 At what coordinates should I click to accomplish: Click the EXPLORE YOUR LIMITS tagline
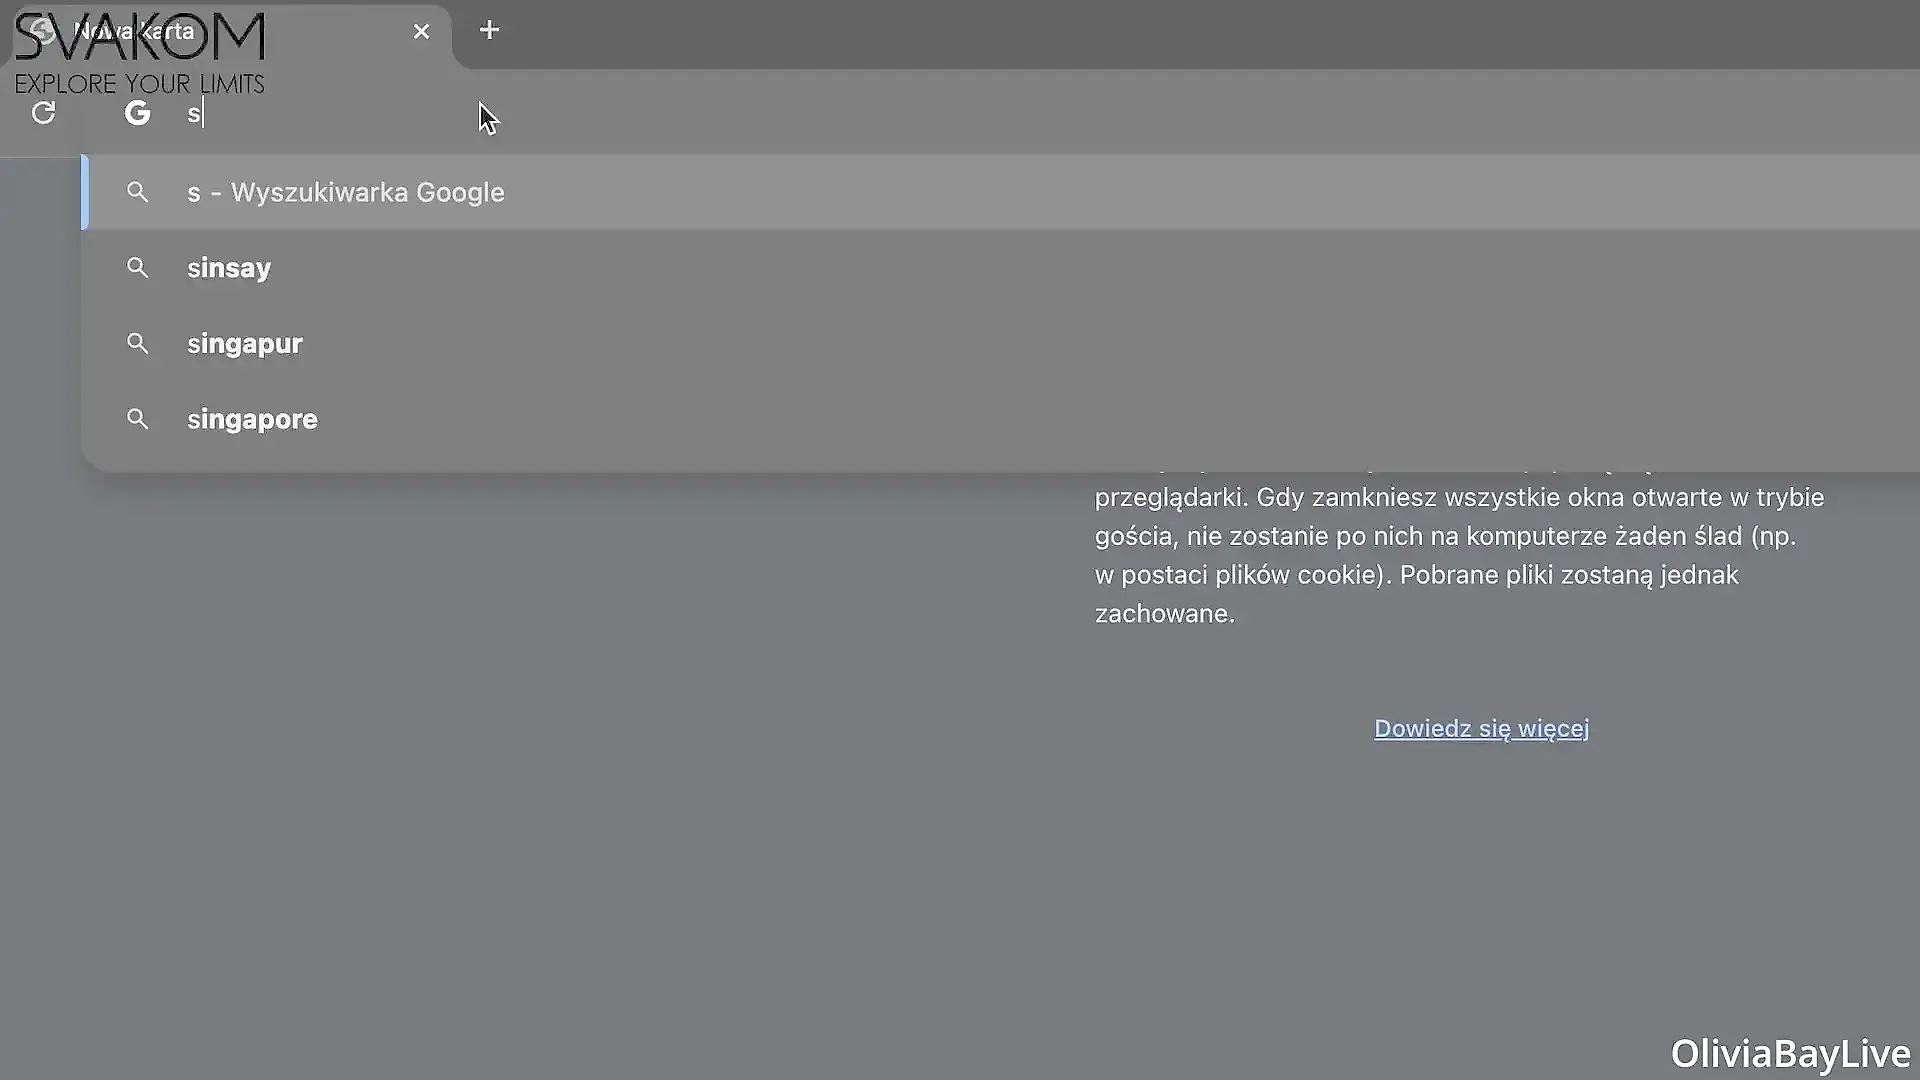139,84
